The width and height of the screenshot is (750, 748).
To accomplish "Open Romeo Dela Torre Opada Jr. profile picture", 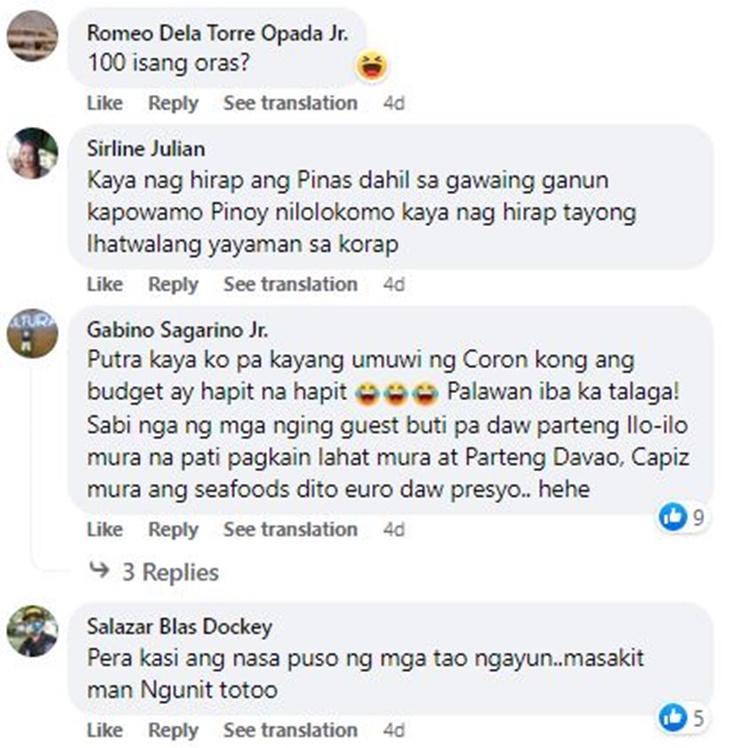I will (x=33, y=36).
